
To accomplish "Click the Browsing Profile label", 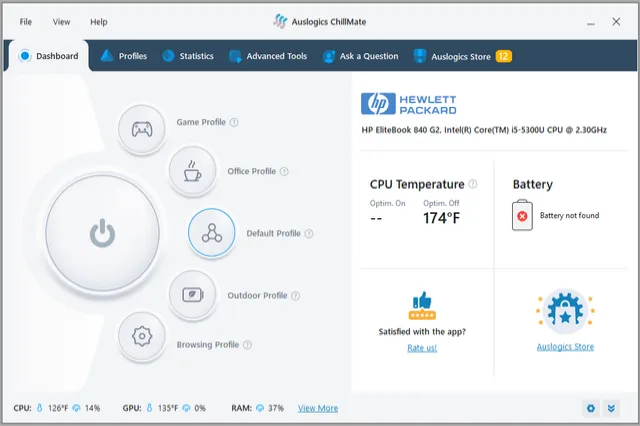I will 208,345.
